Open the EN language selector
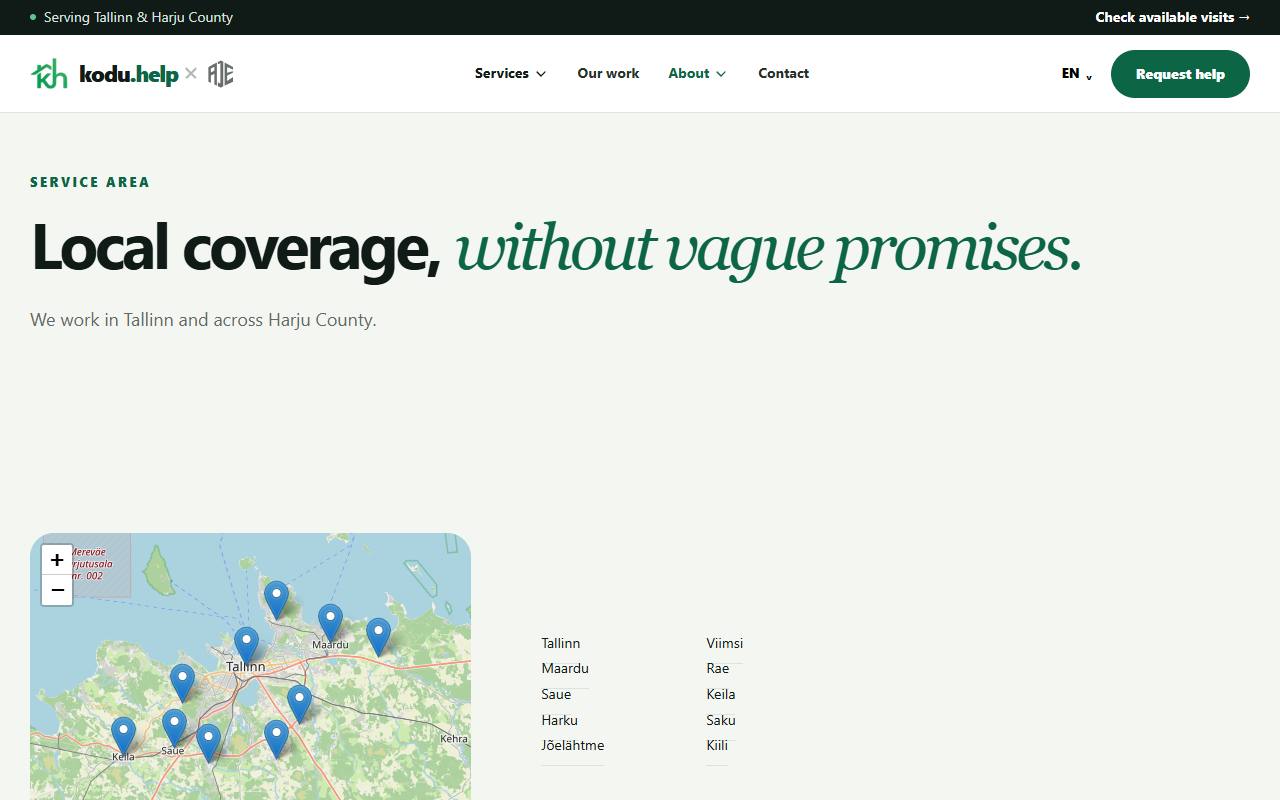1280x800 pixels. click(x=1077, y=73)
